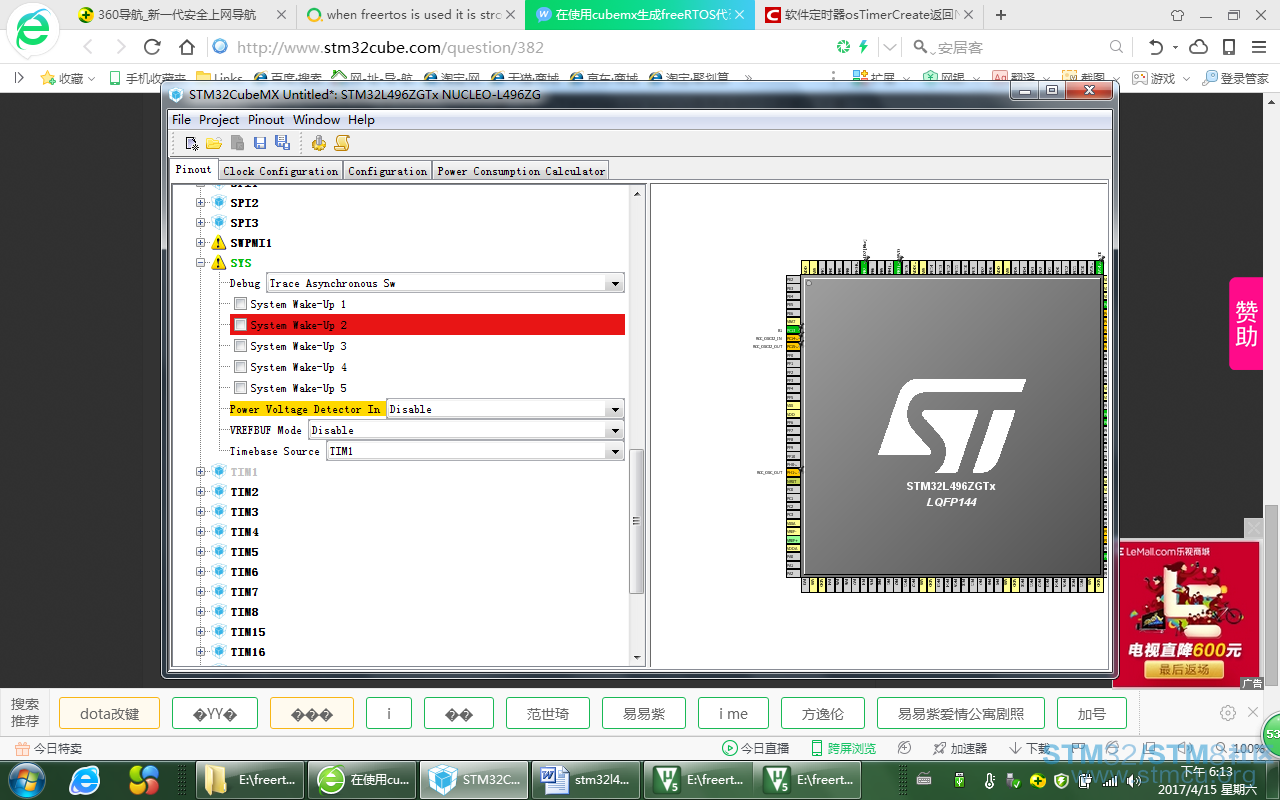Open Internet Explorer from the taskbar
Image resolution: width=1280 pixels, height=800 pixels.
(86, 779)
